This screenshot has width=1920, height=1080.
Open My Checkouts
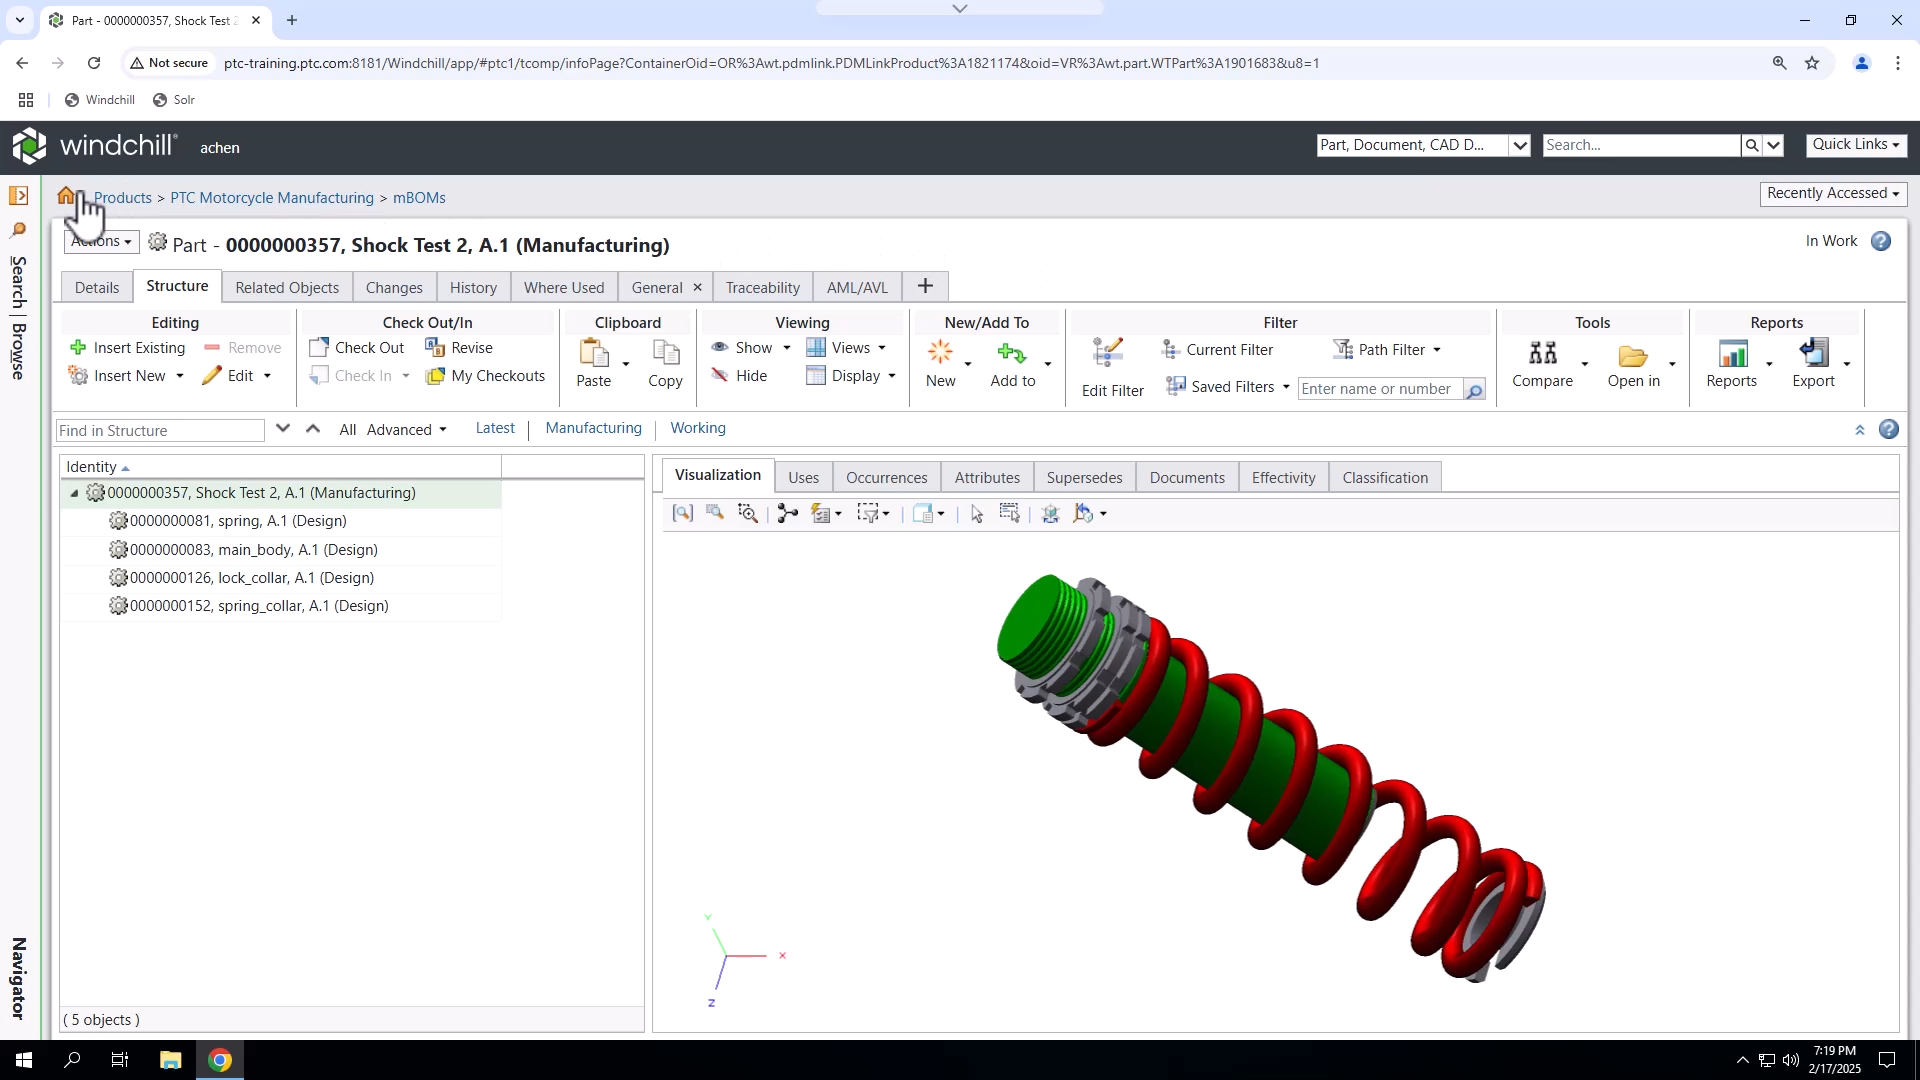436,376
